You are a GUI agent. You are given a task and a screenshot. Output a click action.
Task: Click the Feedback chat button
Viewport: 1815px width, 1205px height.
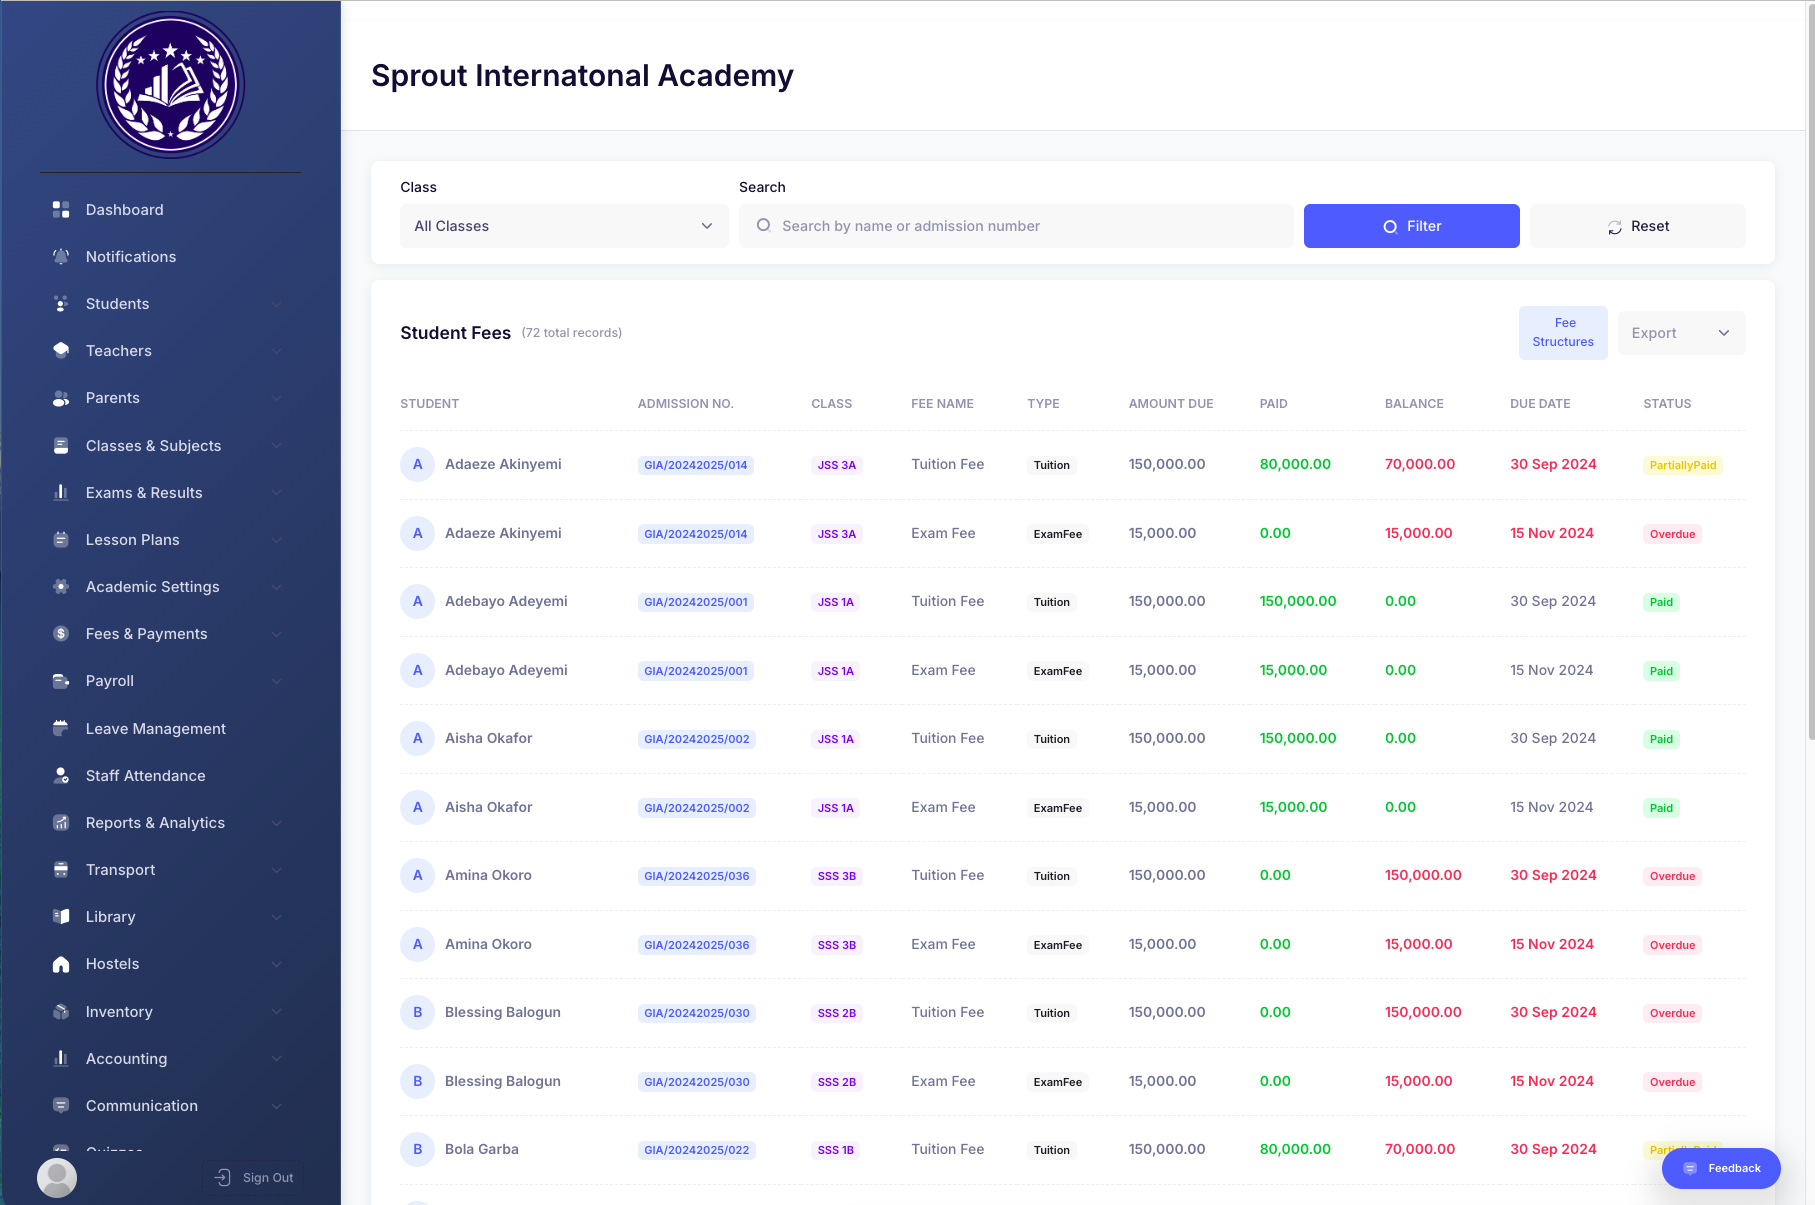[x=1721, y=1168]
